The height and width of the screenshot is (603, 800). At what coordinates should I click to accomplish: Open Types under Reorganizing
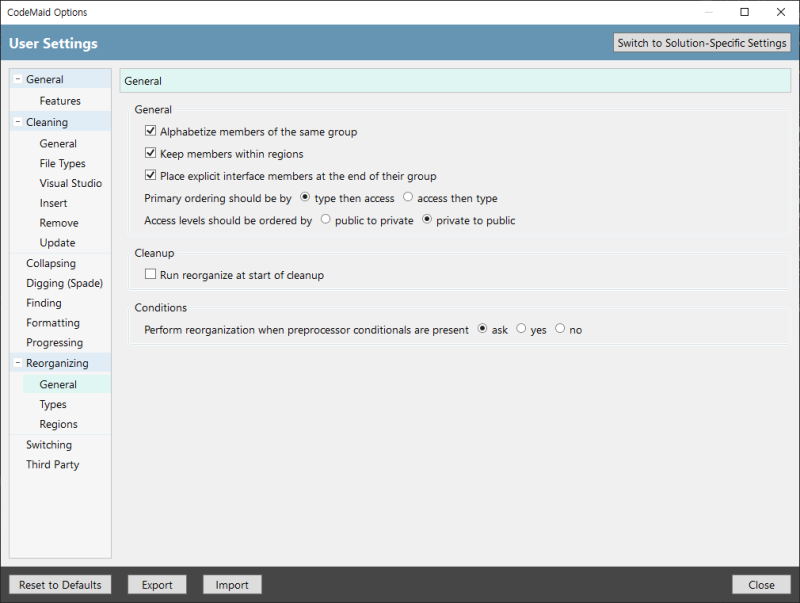click(53, 405)
